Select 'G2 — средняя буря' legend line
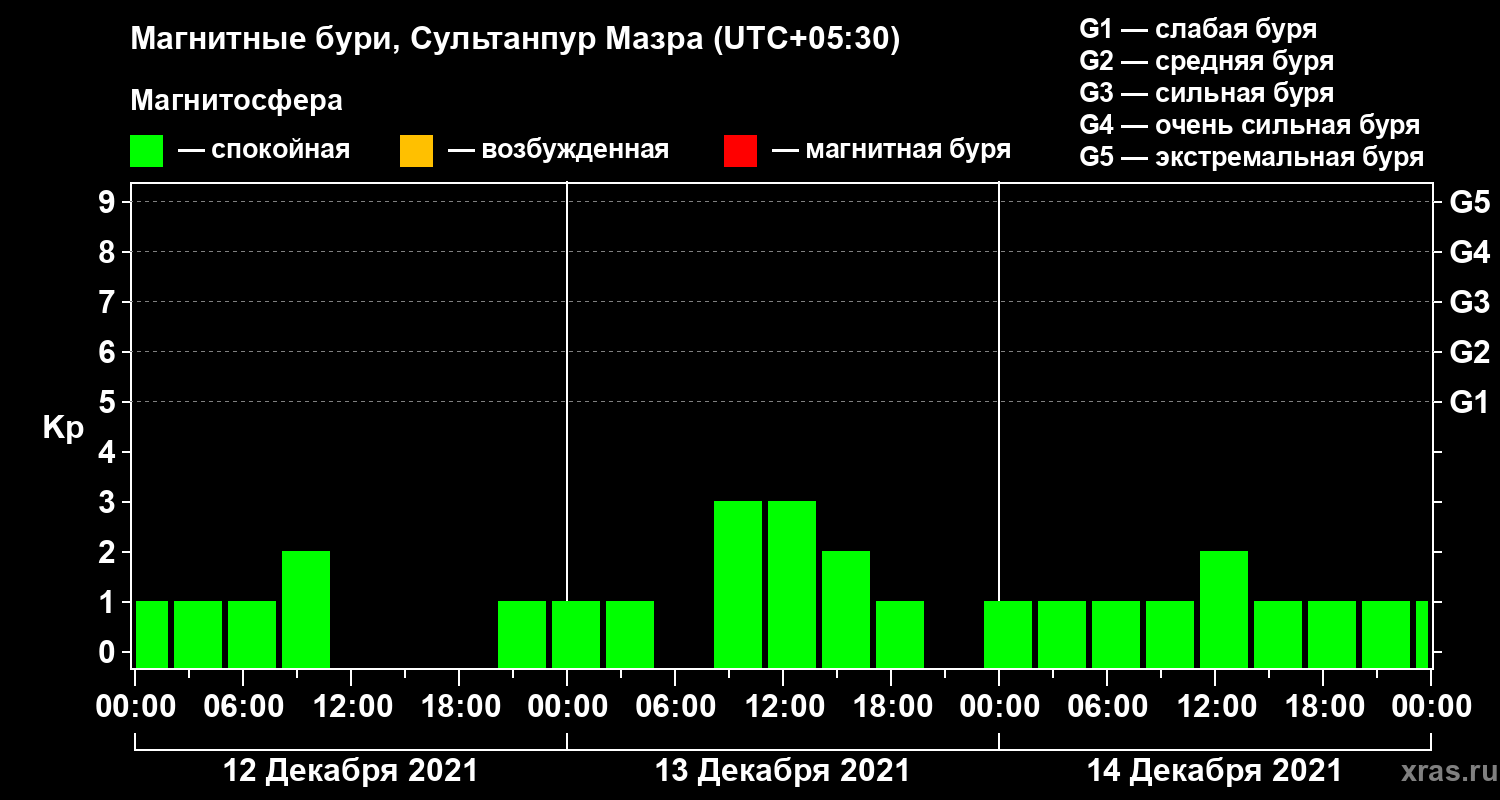 [1206, 61]
